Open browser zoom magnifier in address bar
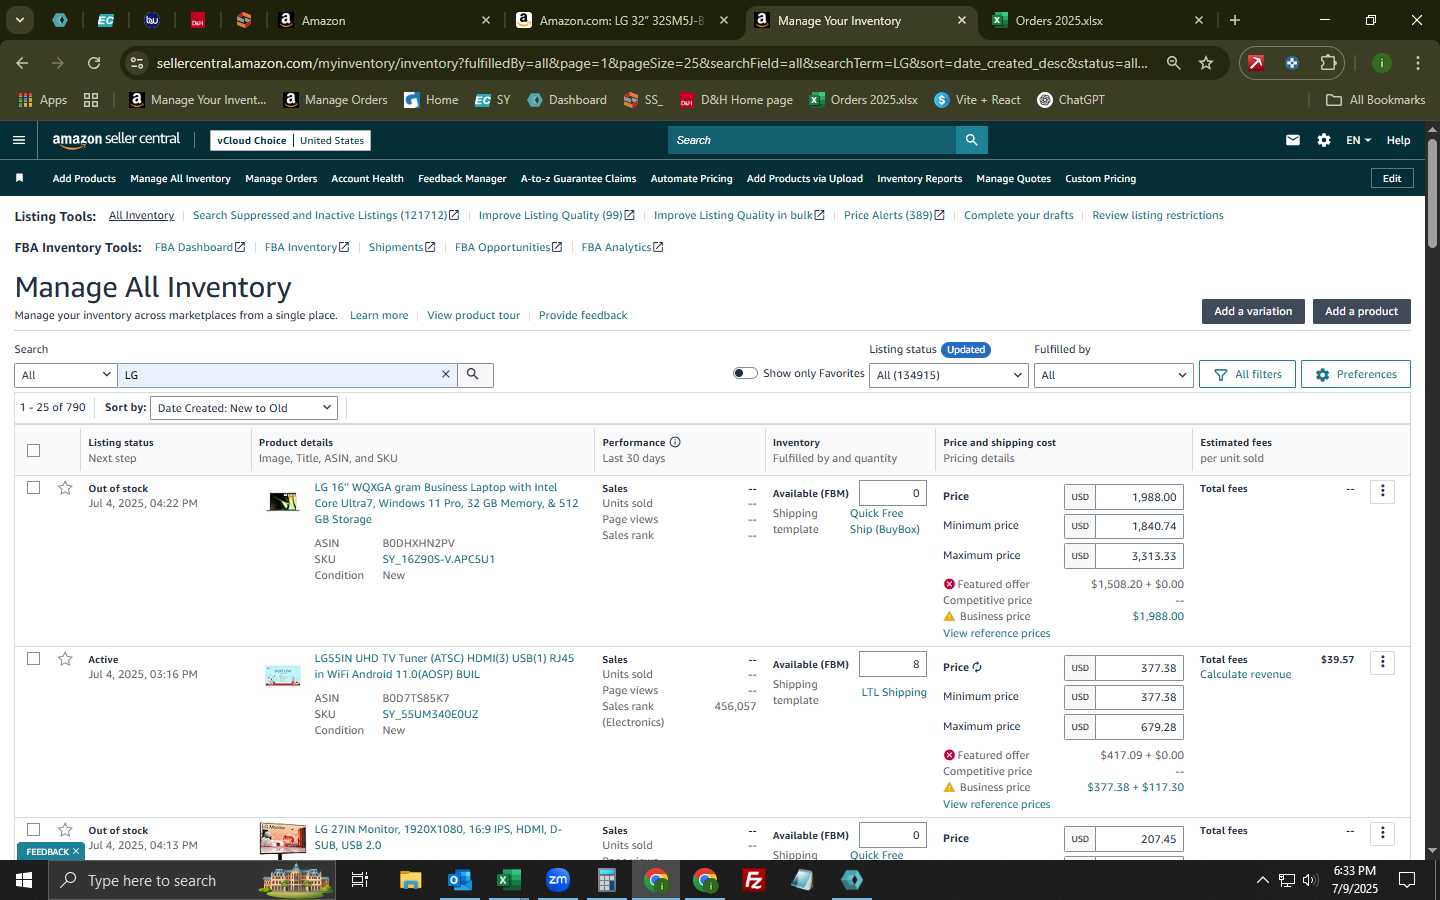1440x900 pixels. click(1173, 63)
